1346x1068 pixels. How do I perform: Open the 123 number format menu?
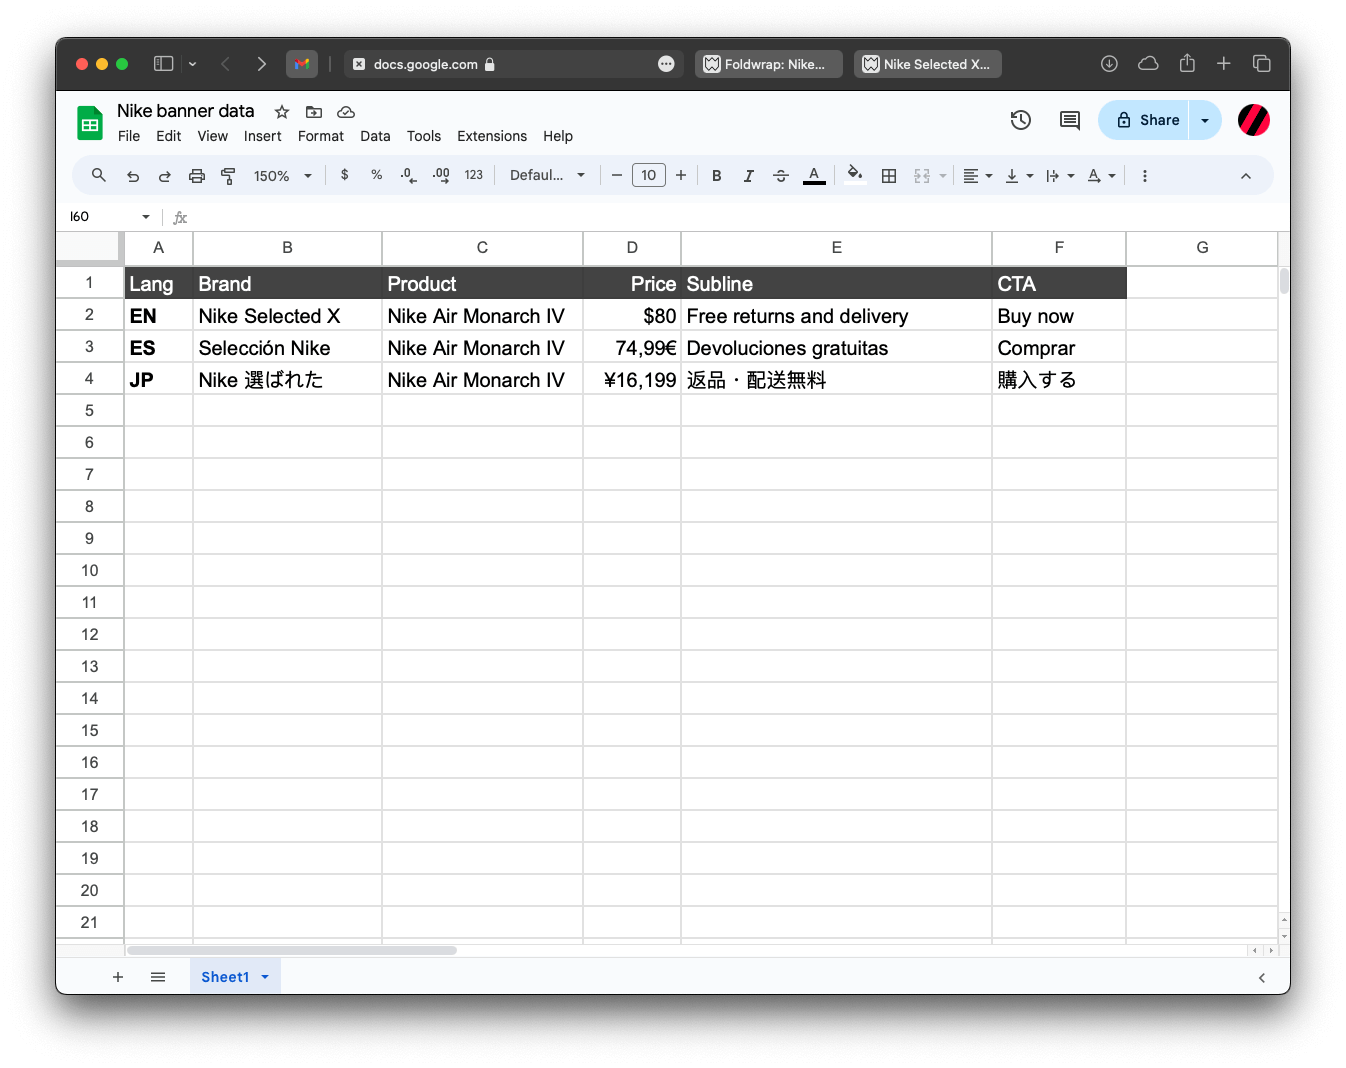[x=474, y=175]
